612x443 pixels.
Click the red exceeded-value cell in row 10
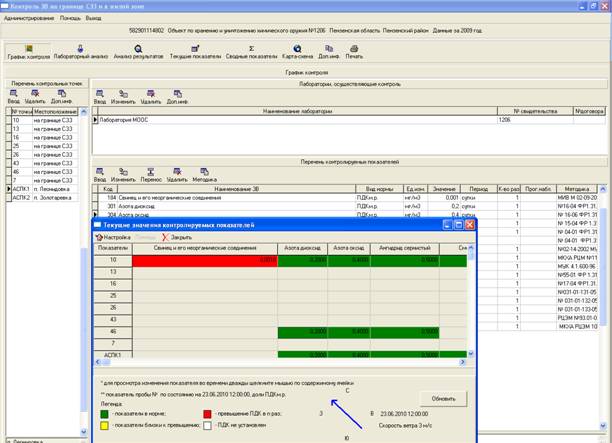[205, 260]
